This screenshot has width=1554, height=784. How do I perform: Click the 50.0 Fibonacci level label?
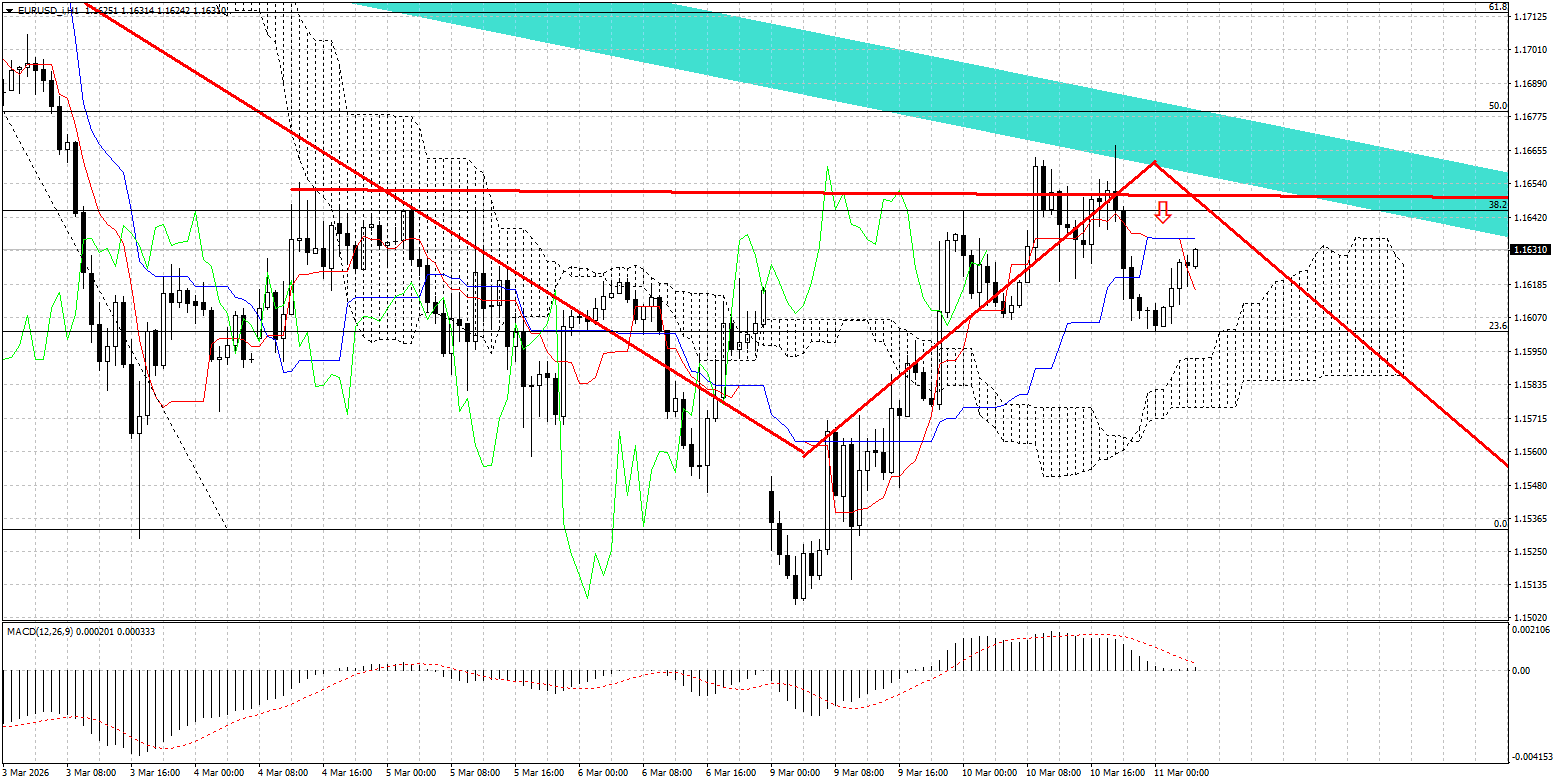pos(1498,105)
